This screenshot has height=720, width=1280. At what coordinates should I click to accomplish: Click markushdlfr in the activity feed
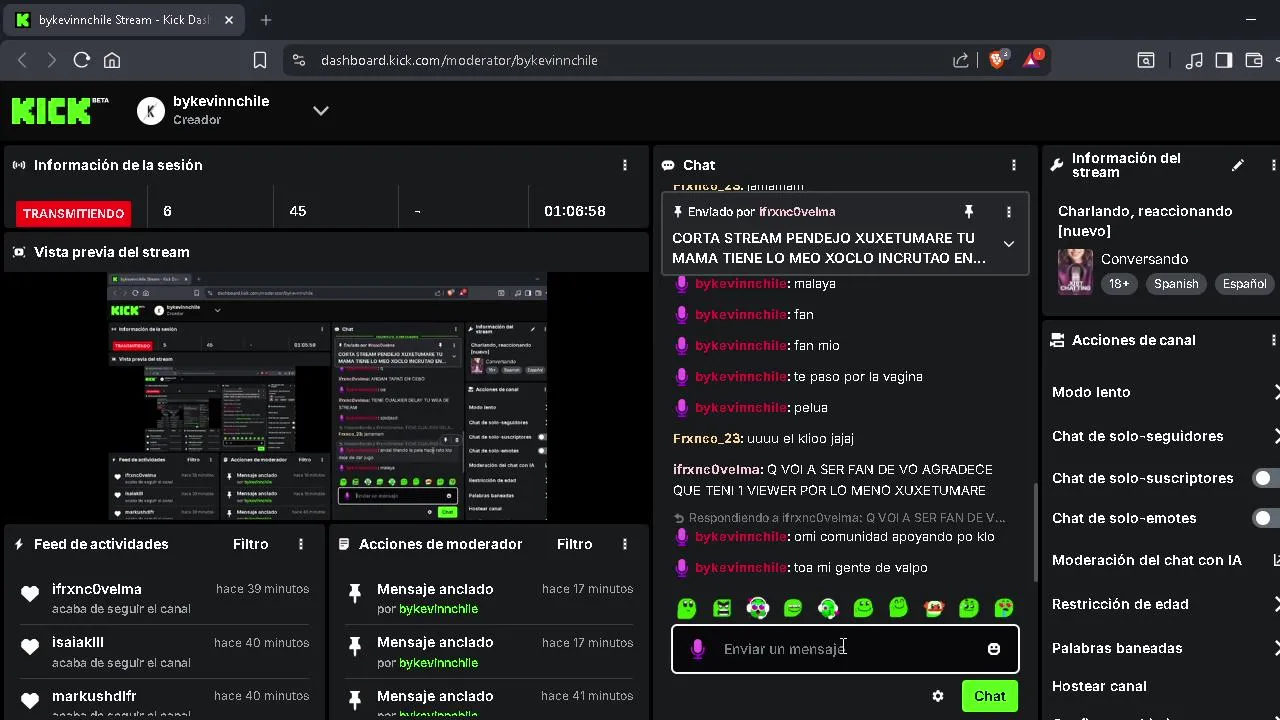[94, 696]
